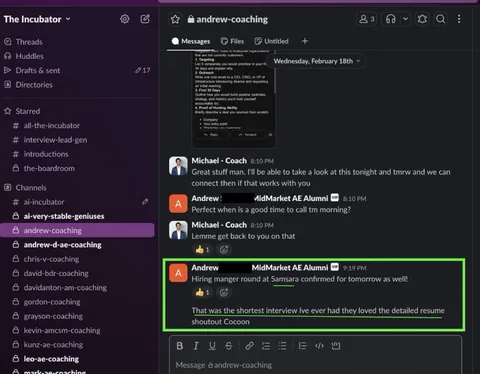Toggle strikethrough formatting in composer
480x374 pixels.
(x=228, y=346)
